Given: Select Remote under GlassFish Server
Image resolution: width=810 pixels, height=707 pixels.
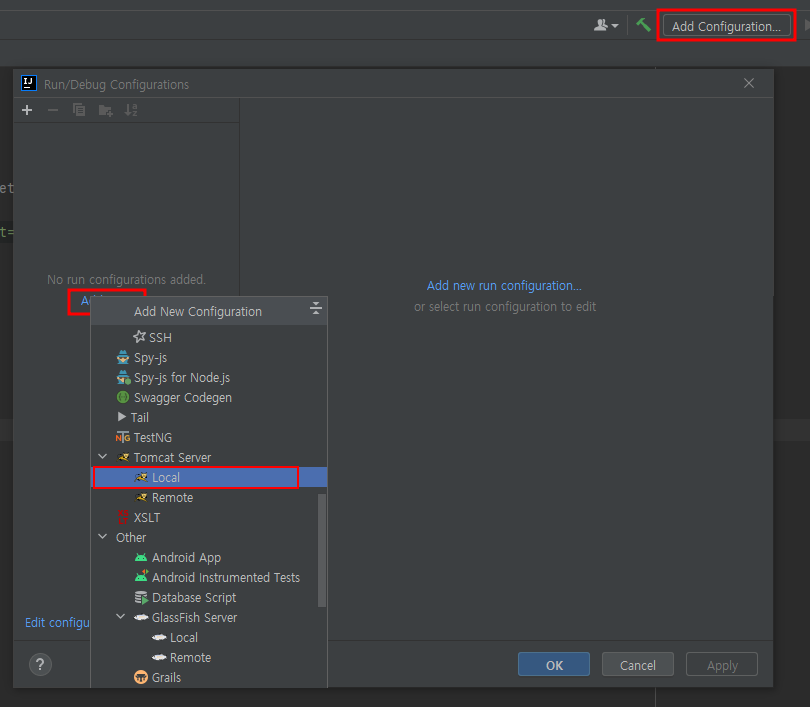Looking at the screenshot, I should pyautogui.click(x=209, y=657).
